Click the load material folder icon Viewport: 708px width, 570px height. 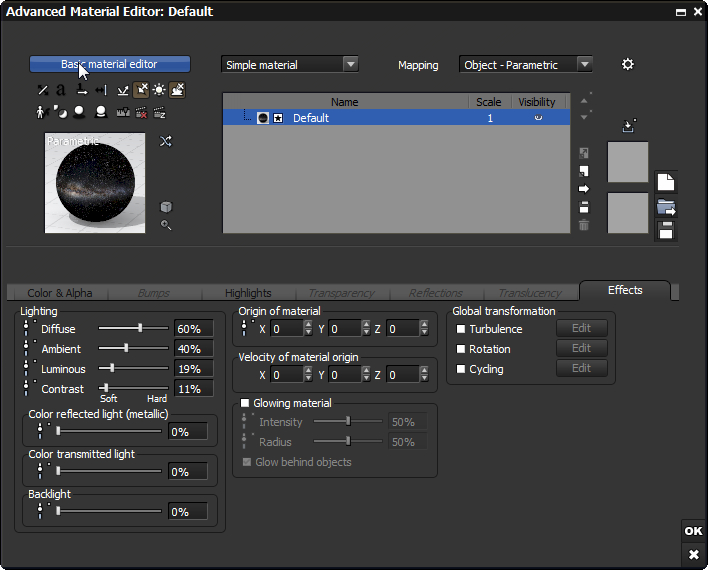coord(666,207)
